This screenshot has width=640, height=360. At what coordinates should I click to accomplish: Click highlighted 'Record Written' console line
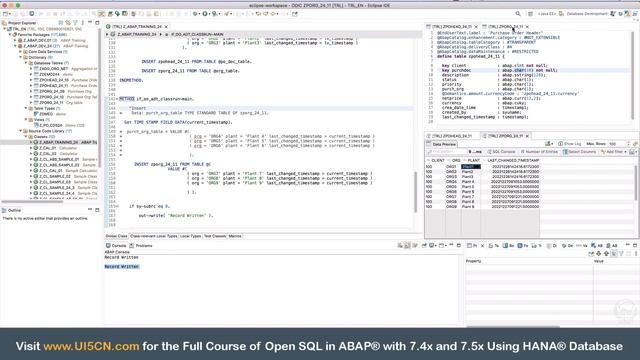coord(122,267)
